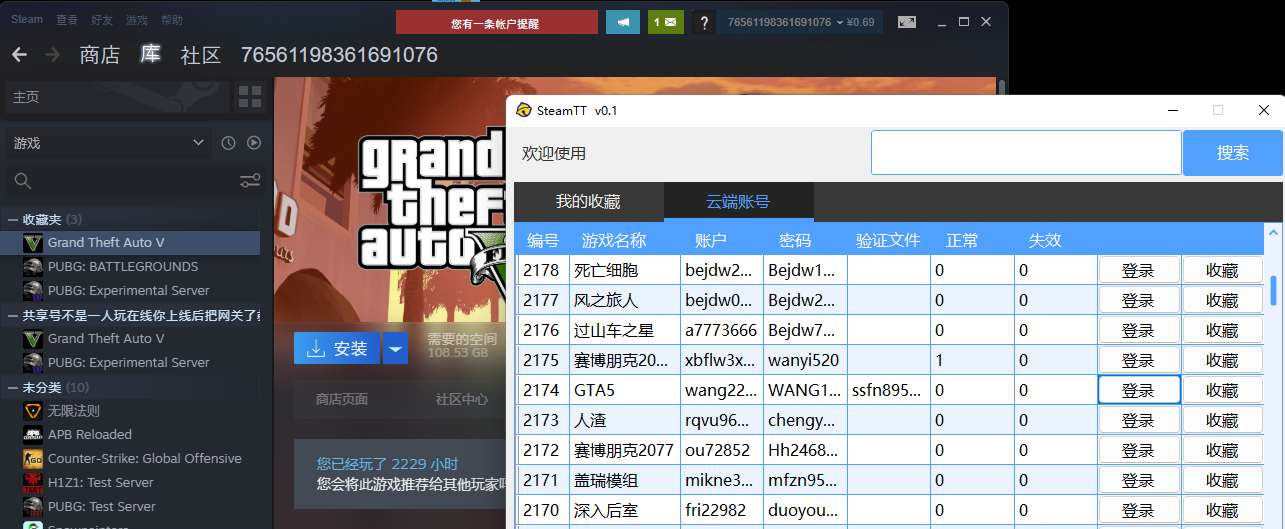Toggle the clock recent-sort filter

click(228, 143)
